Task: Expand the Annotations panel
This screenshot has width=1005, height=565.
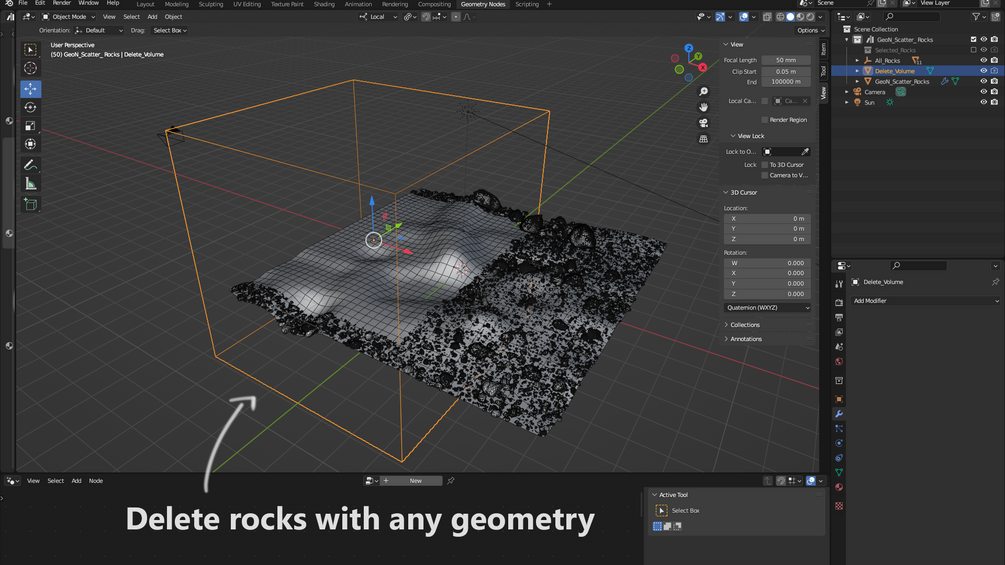Action: pos(745,339)
